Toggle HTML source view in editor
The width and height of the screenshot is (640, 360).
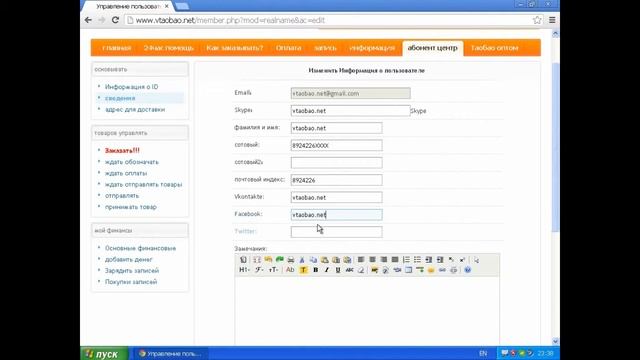243,260
